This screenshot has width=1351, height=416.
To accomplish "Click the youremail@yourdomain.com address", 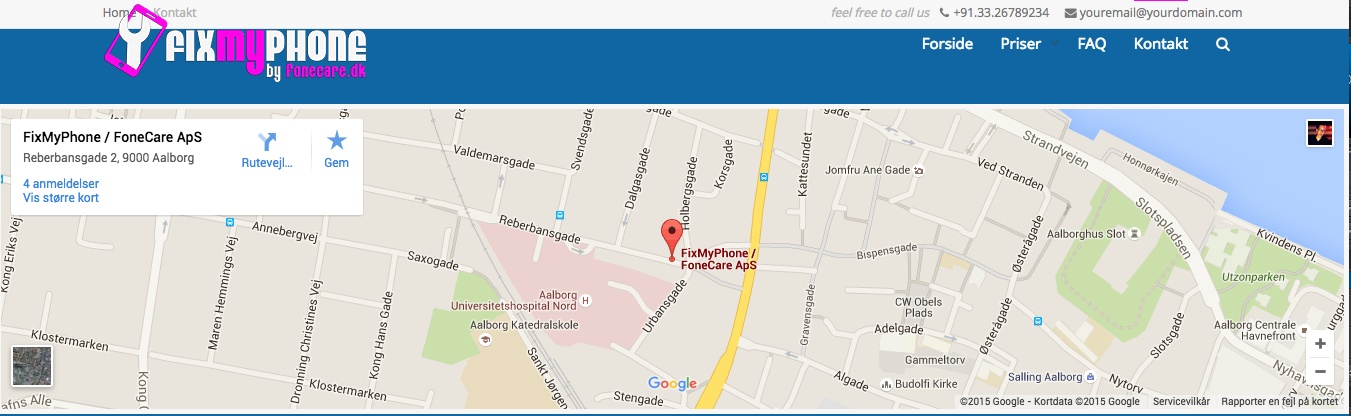I will point(1153,13).
